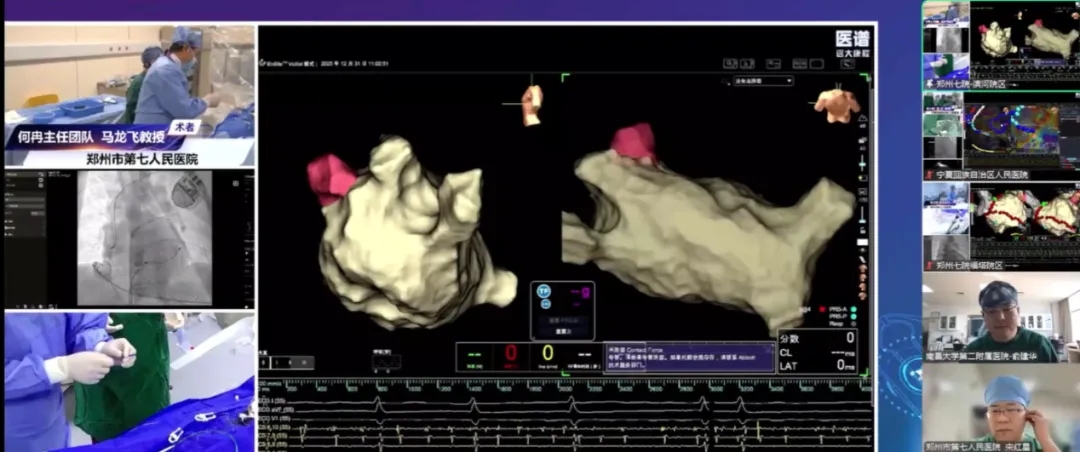Click the yellow time value 0 readout
The height and width of the screenshot is (452, 1080).
[547, 354]
